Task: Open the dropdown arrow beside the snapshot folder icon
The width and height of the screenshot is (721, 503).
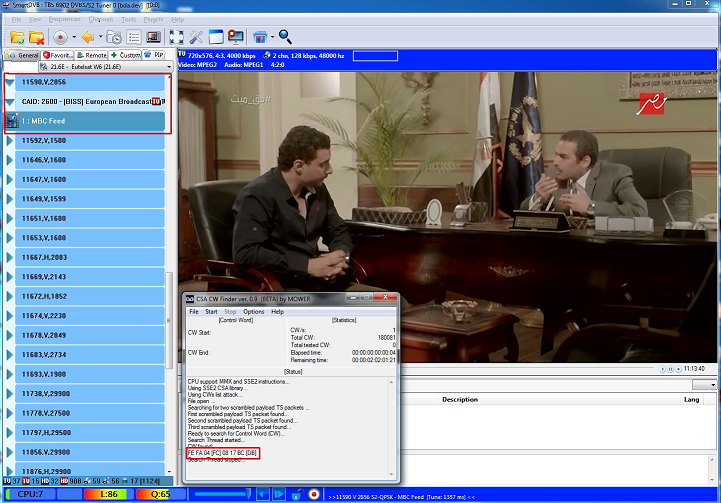Action: 272,37
